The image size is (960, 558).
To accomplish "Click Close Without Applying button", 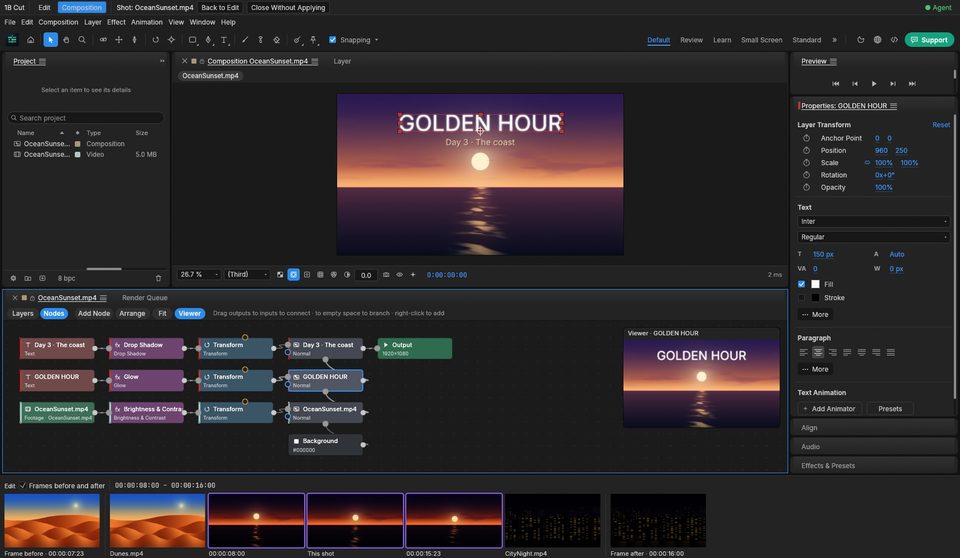I will (288, 7).
